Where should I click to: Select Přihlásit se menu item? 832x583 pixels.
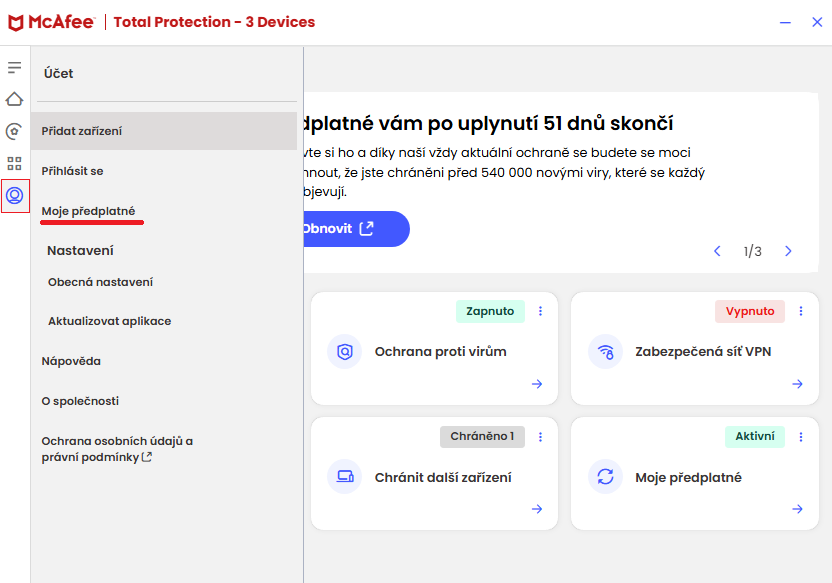tap(73, 171)
